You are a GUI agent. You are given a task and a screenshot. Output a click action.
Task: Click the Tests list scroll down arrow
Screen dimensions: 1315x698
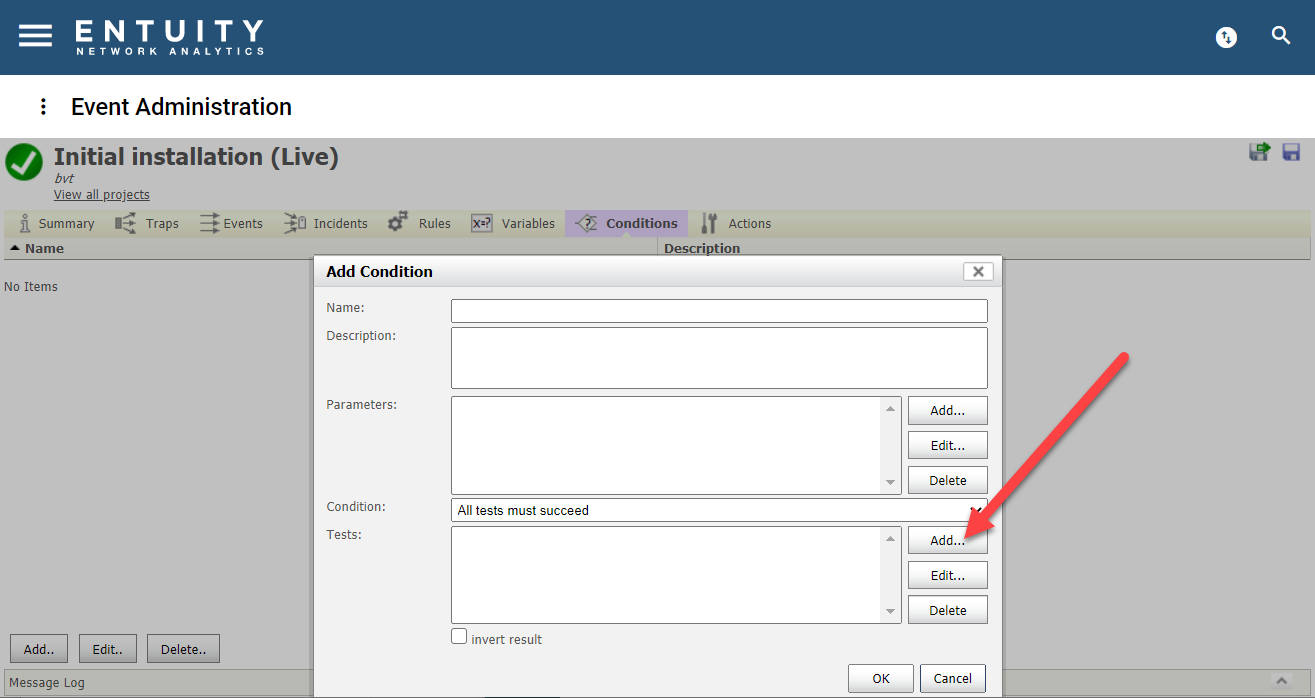pos(891,612)
